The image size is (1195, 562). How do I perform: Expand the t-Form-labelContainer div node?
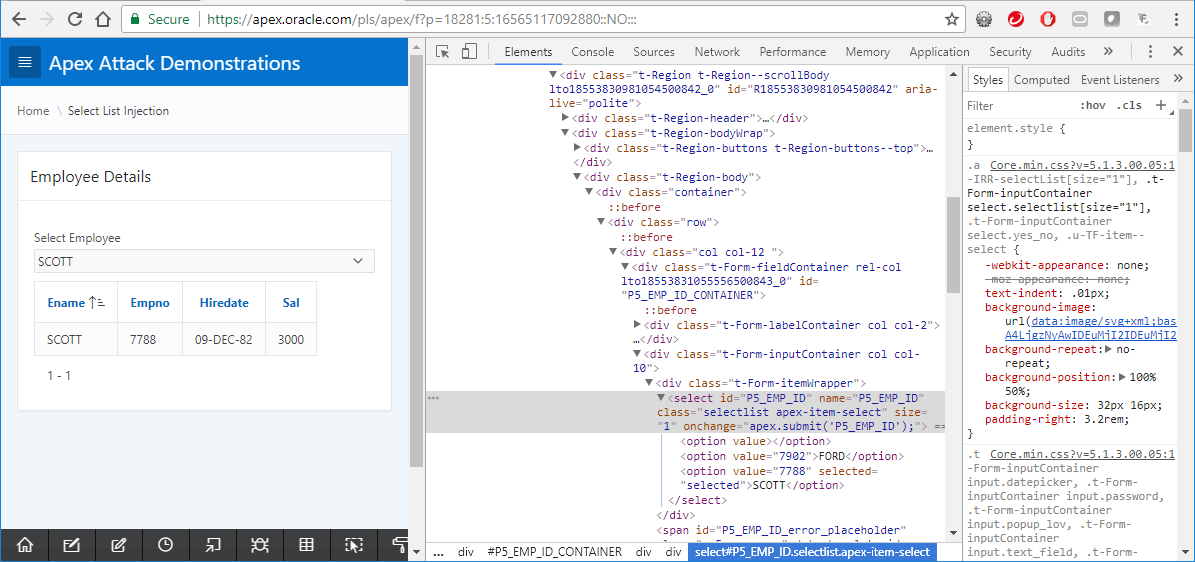(x=638, y=325)
